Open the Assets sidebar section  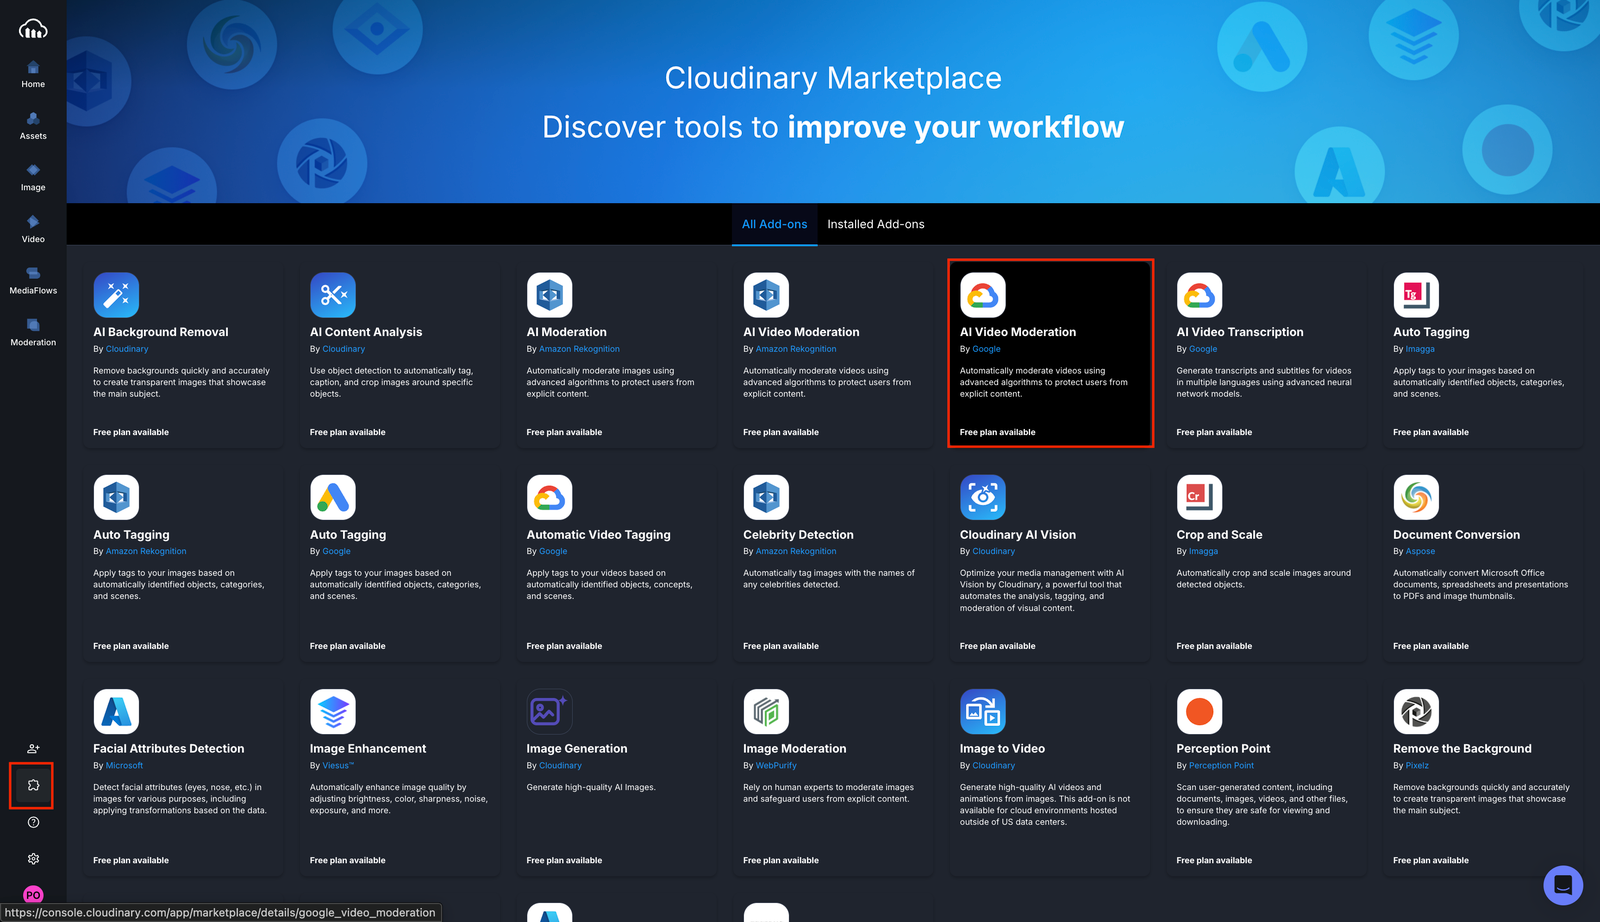(33, 126)
